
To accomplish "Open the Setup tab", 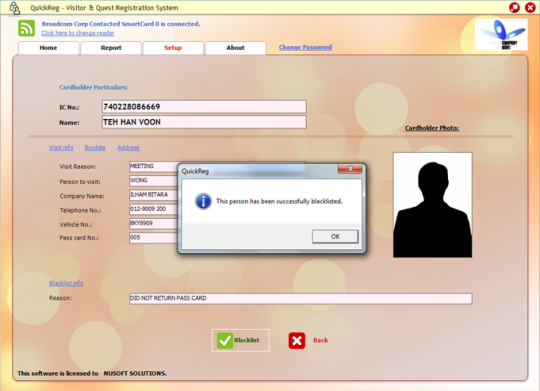I will point(173,48).
